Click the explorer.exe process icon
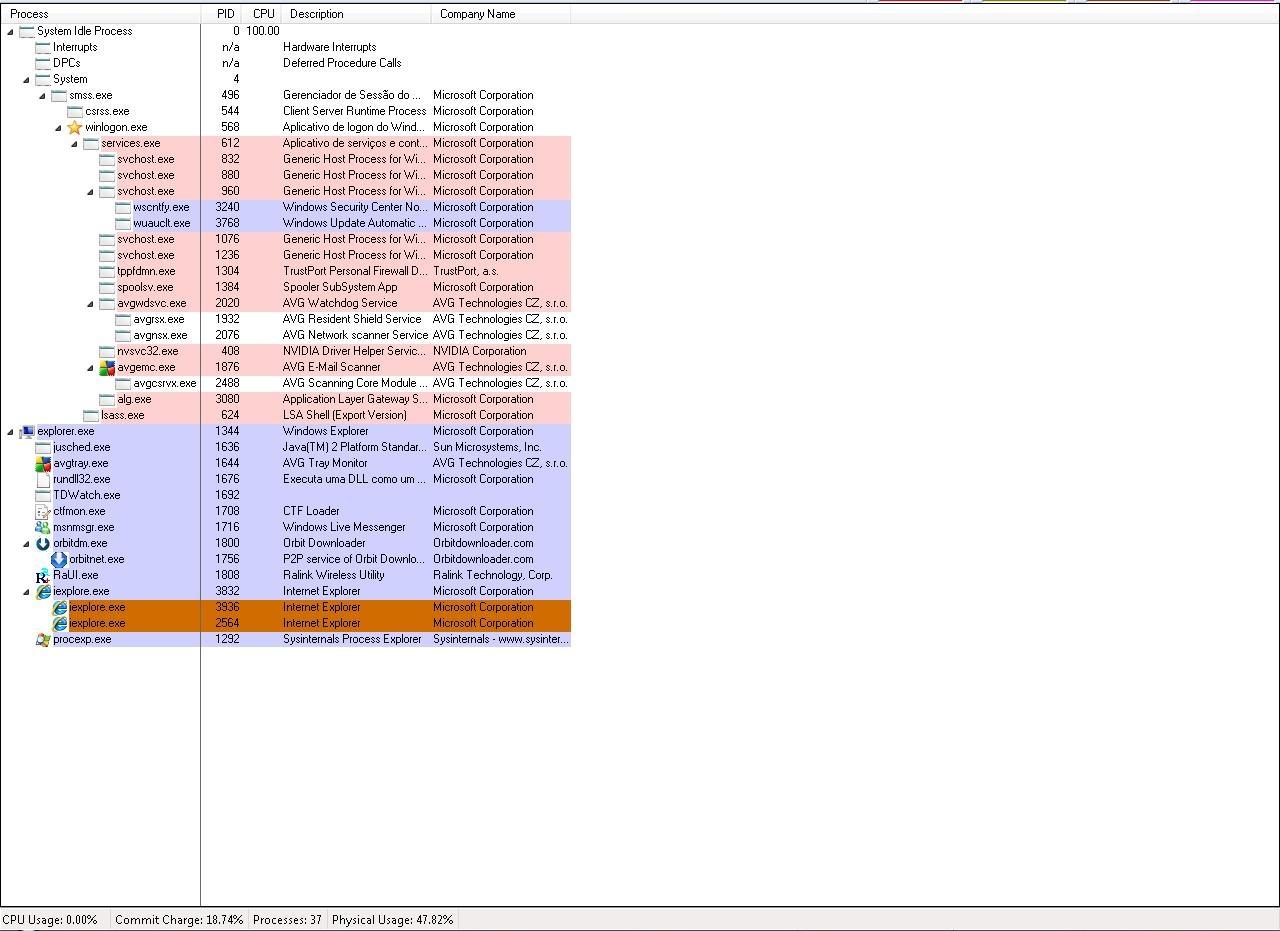The width and height of the screenshot is (1280, 931). [x=27, y=431]
